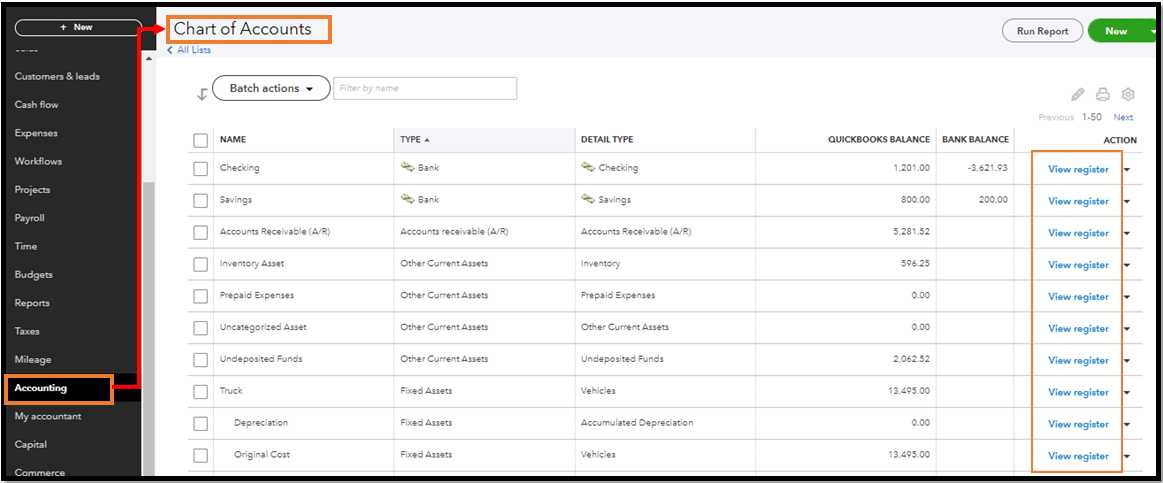Click the Filter by name field
Viewport: 1163px width, 483px height.
coord(425,88)
